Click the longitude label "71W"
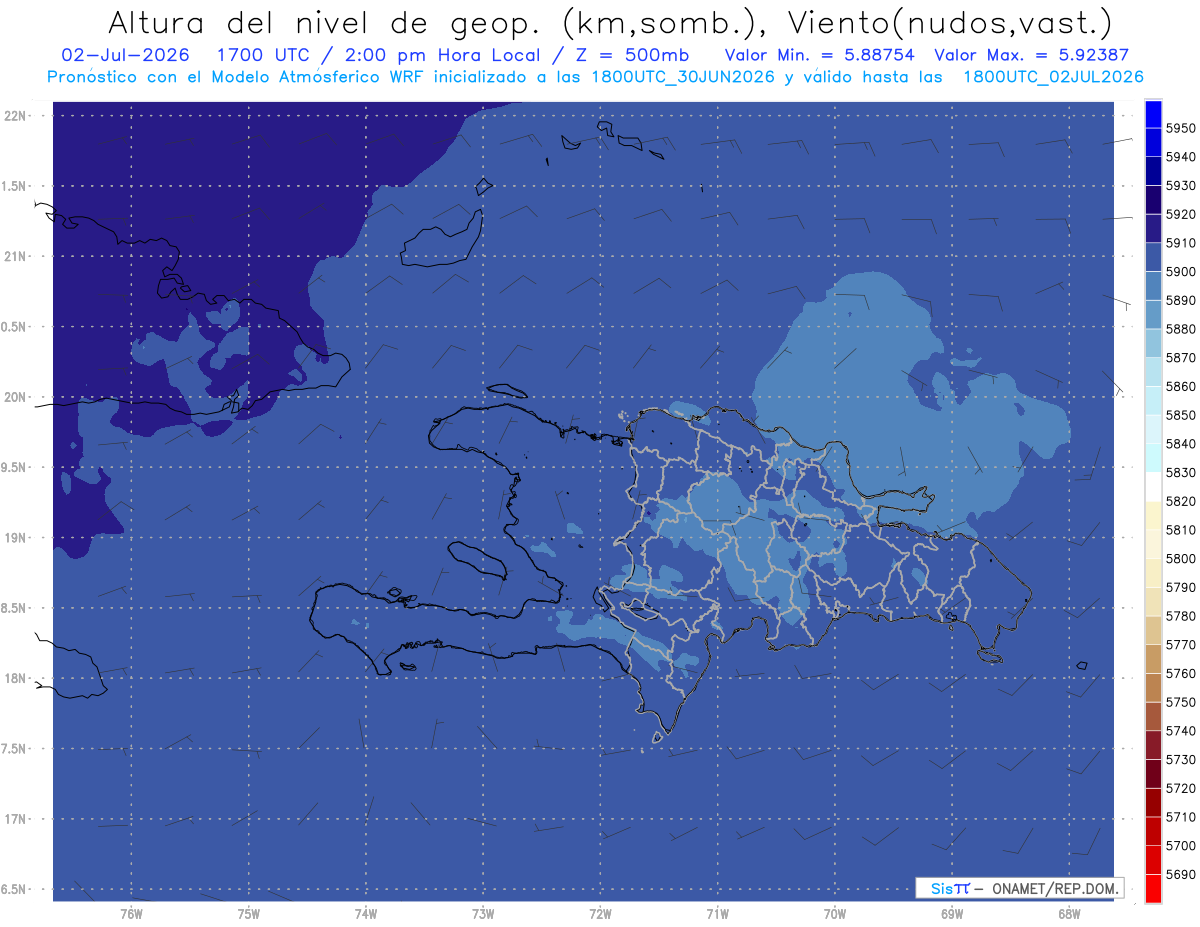Viewport: 1200px width, 927px height. 717,914
